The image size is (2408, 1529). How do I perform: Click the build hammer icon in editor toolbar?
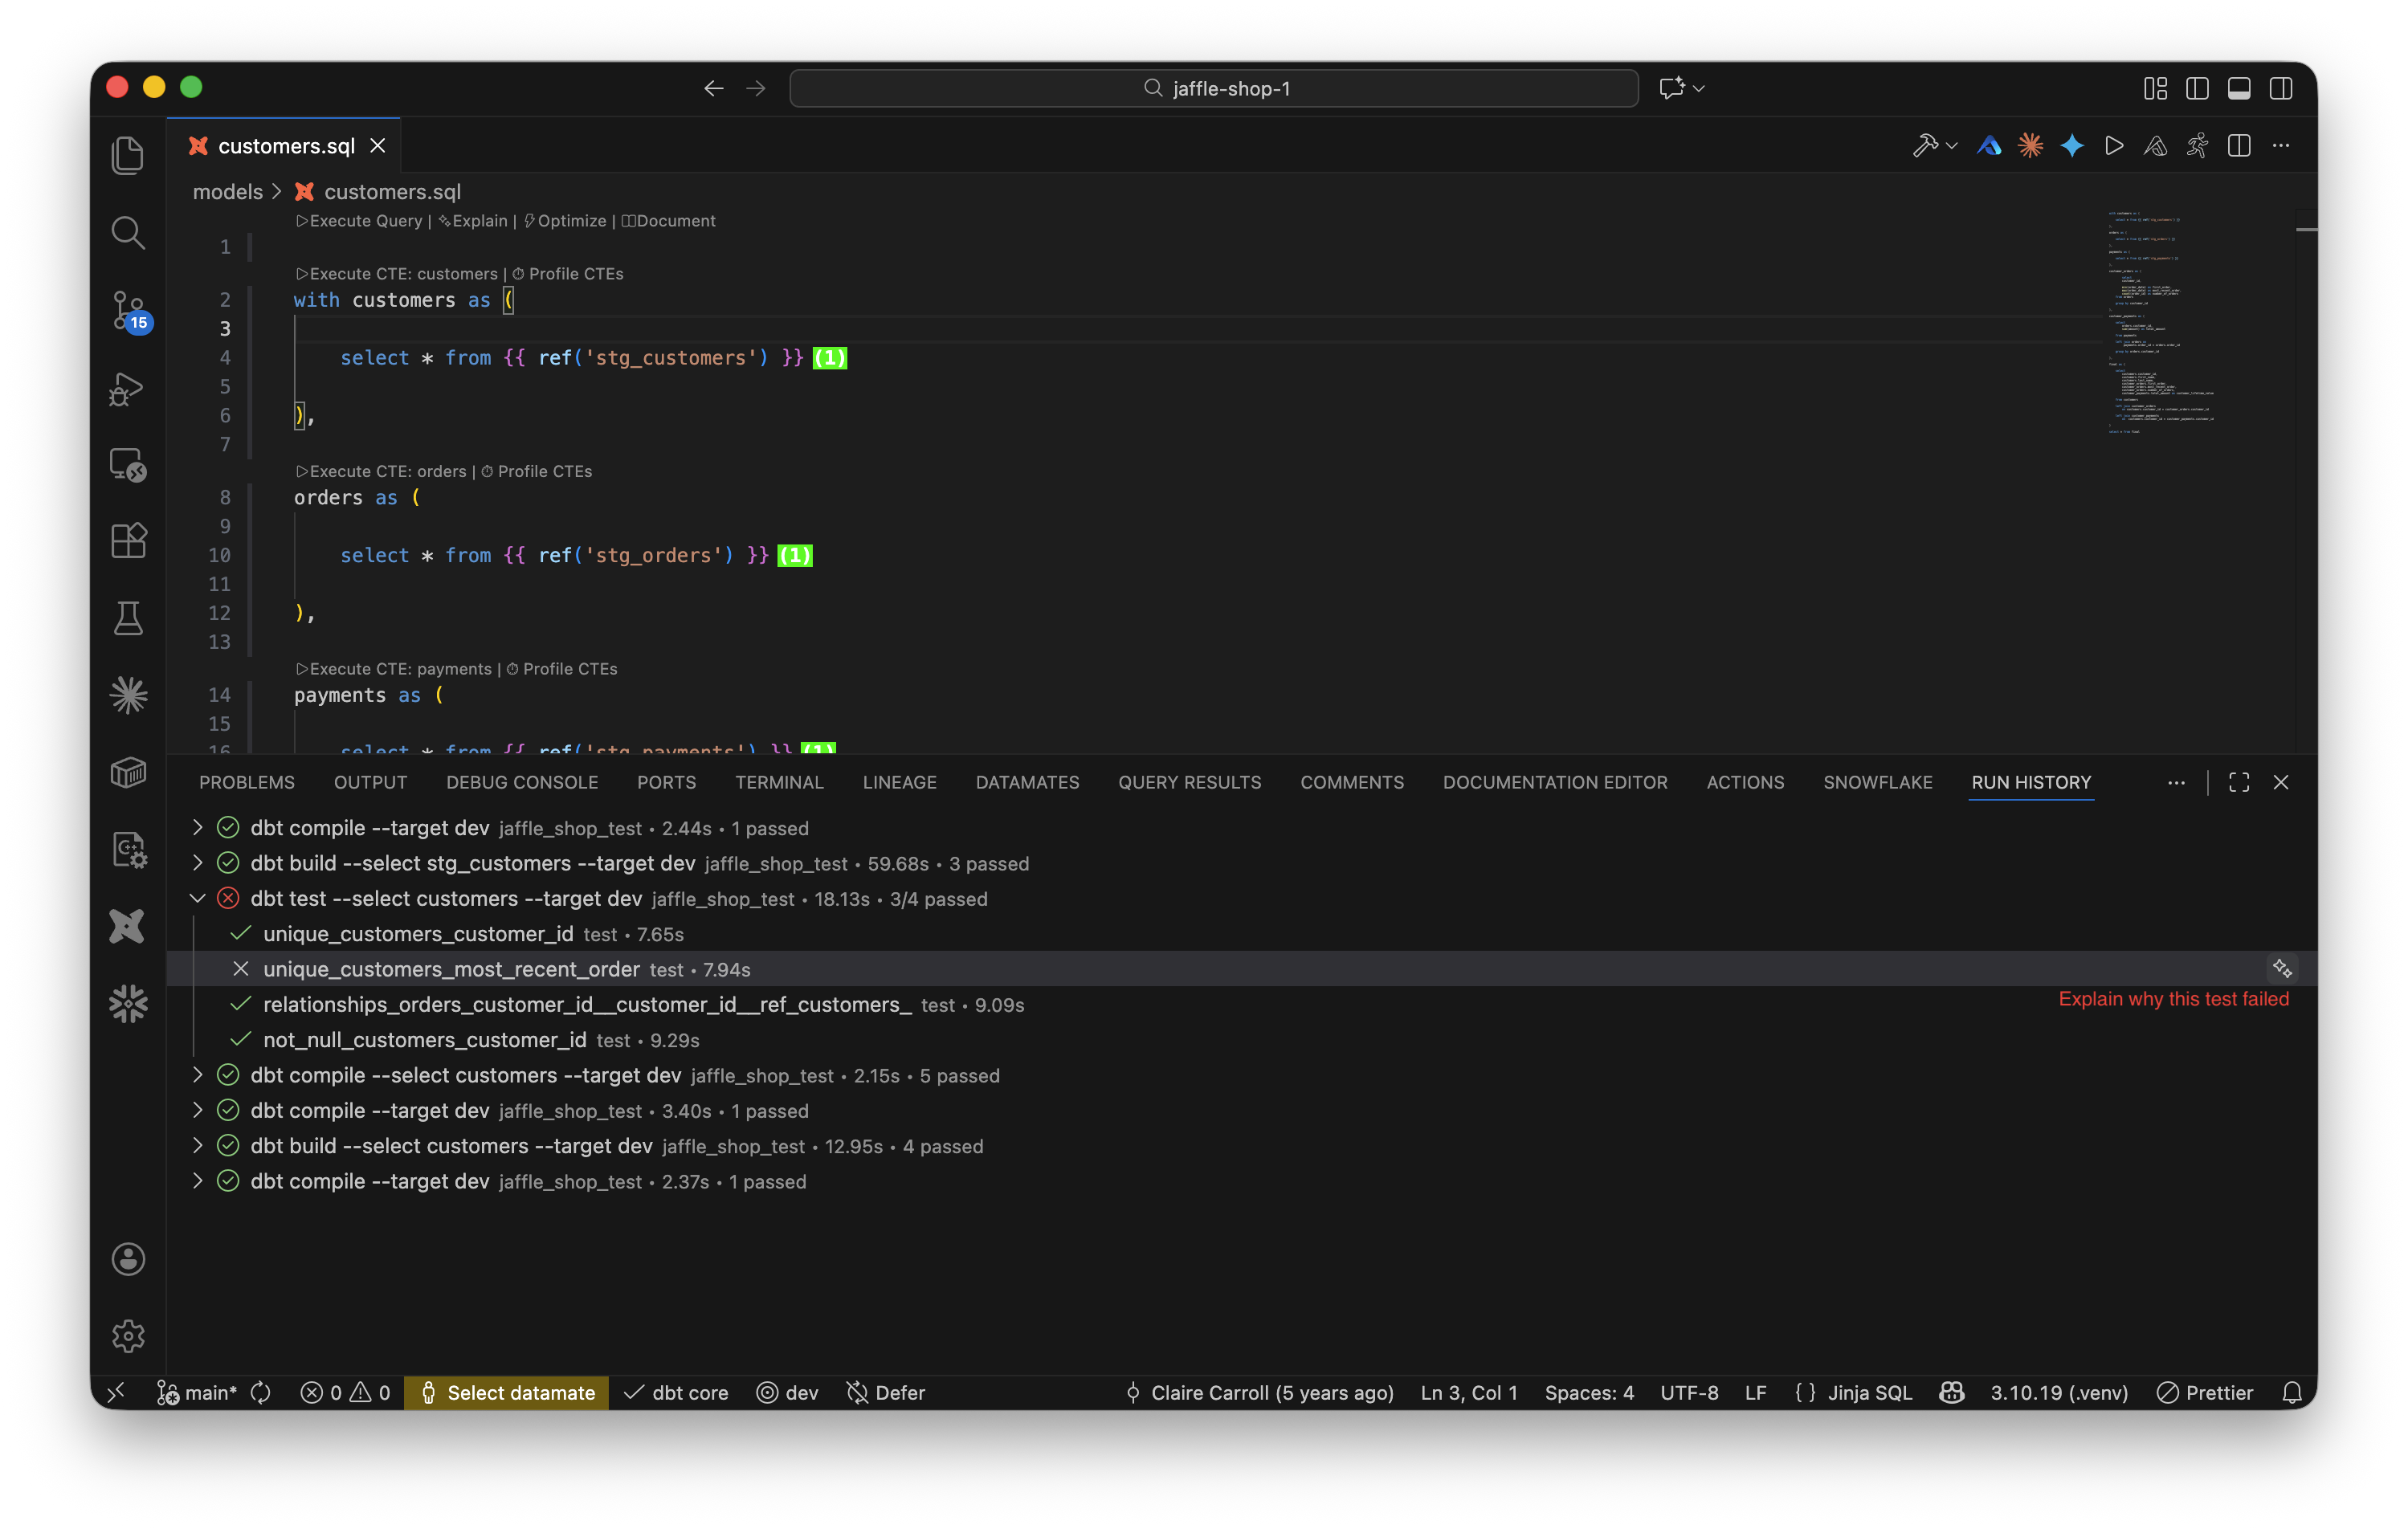(x=1924, y=146)
